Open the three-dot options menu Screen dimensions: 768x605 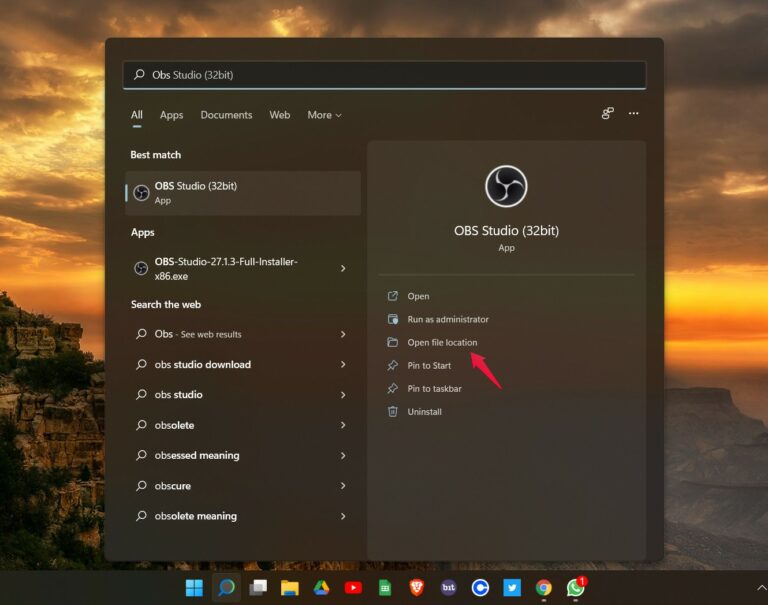coord(633,113)
